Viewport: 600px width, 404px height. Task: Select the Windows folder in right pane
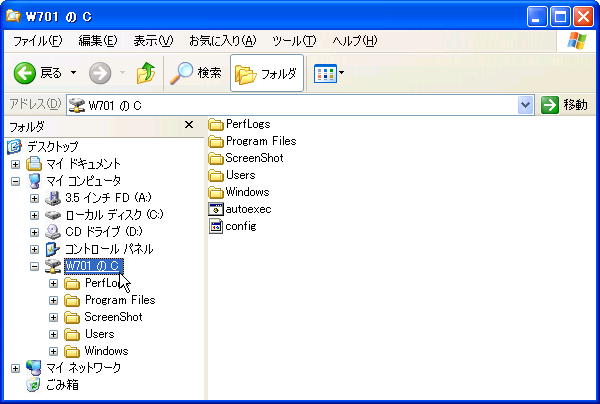coord(215,192)
